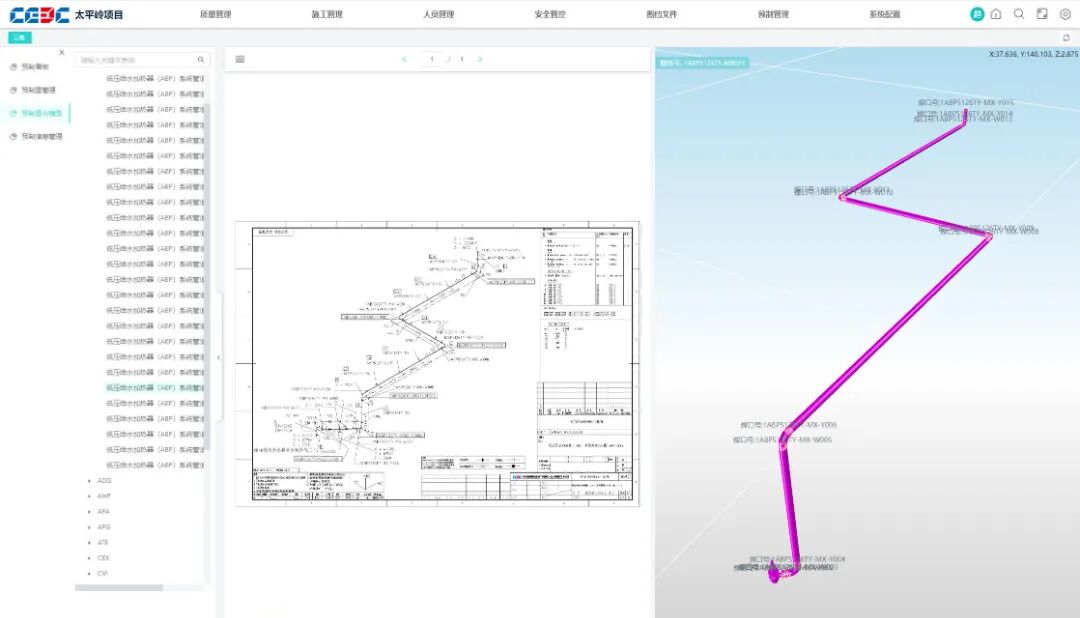Open the 安全管控 top menu
Screen dimensions: 1080x618
(x=550, y=15)
